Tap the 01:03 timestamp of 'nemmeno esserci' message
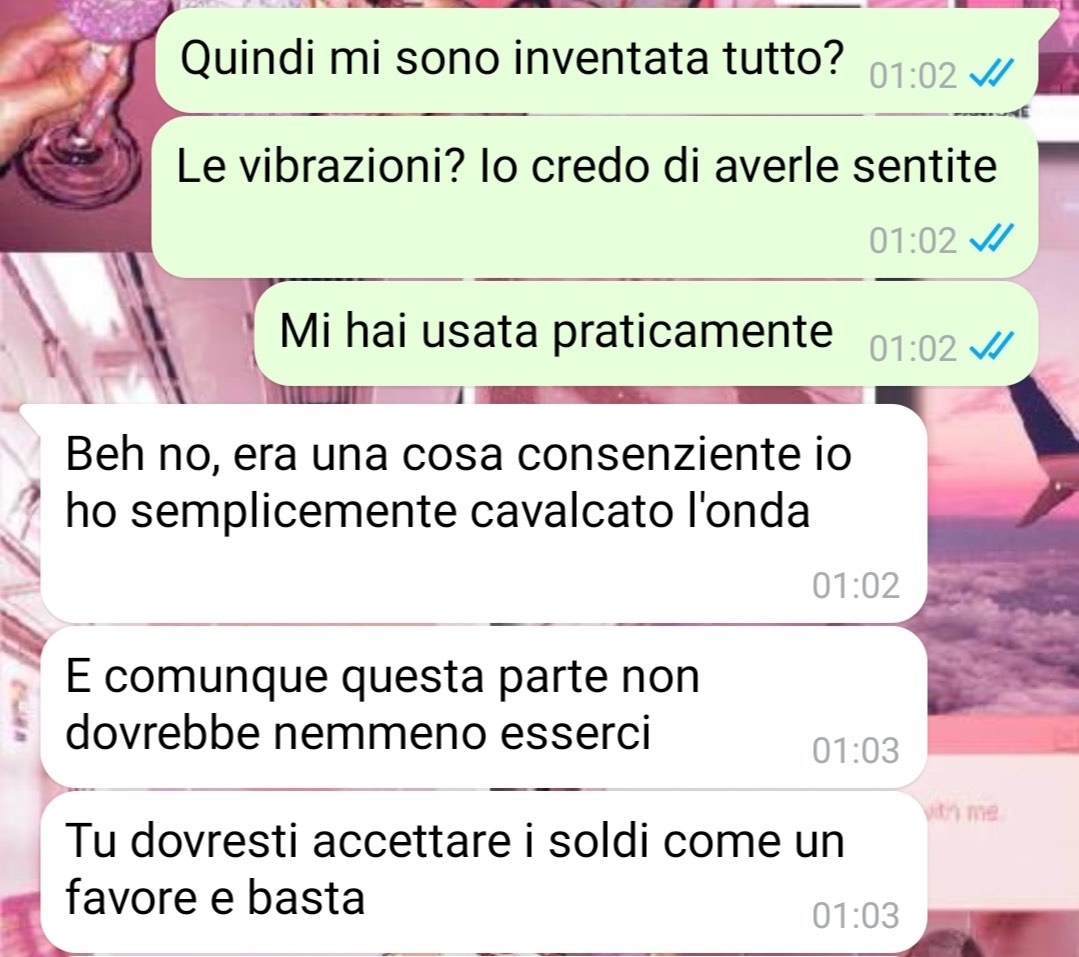Viewport: 1079px width, 957px height. pyautogui.click(x=855, y=750)
